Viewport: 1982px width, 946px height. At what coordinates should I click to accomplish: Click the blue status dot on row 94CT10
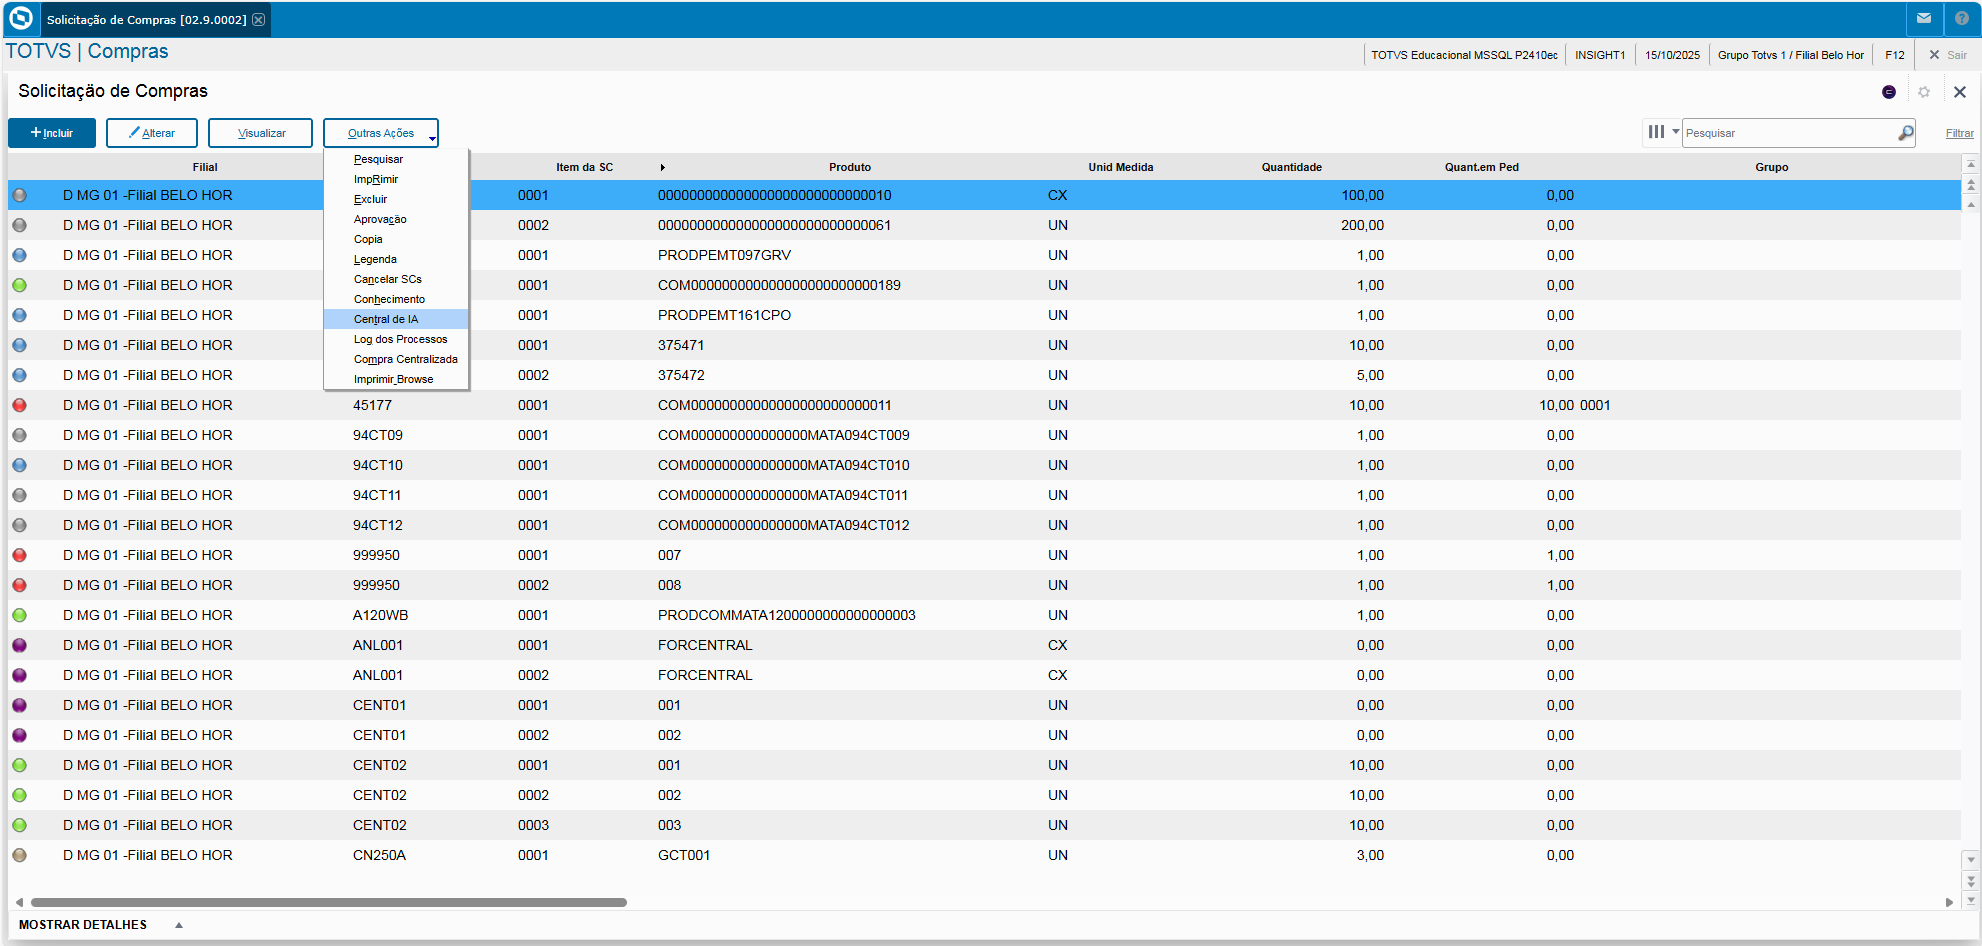[19, 465]
